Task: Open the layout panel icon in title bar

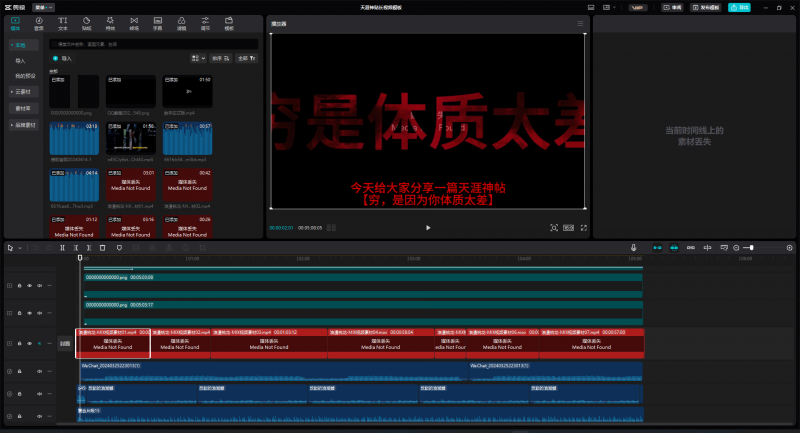Action: click(x=591, y=8)
